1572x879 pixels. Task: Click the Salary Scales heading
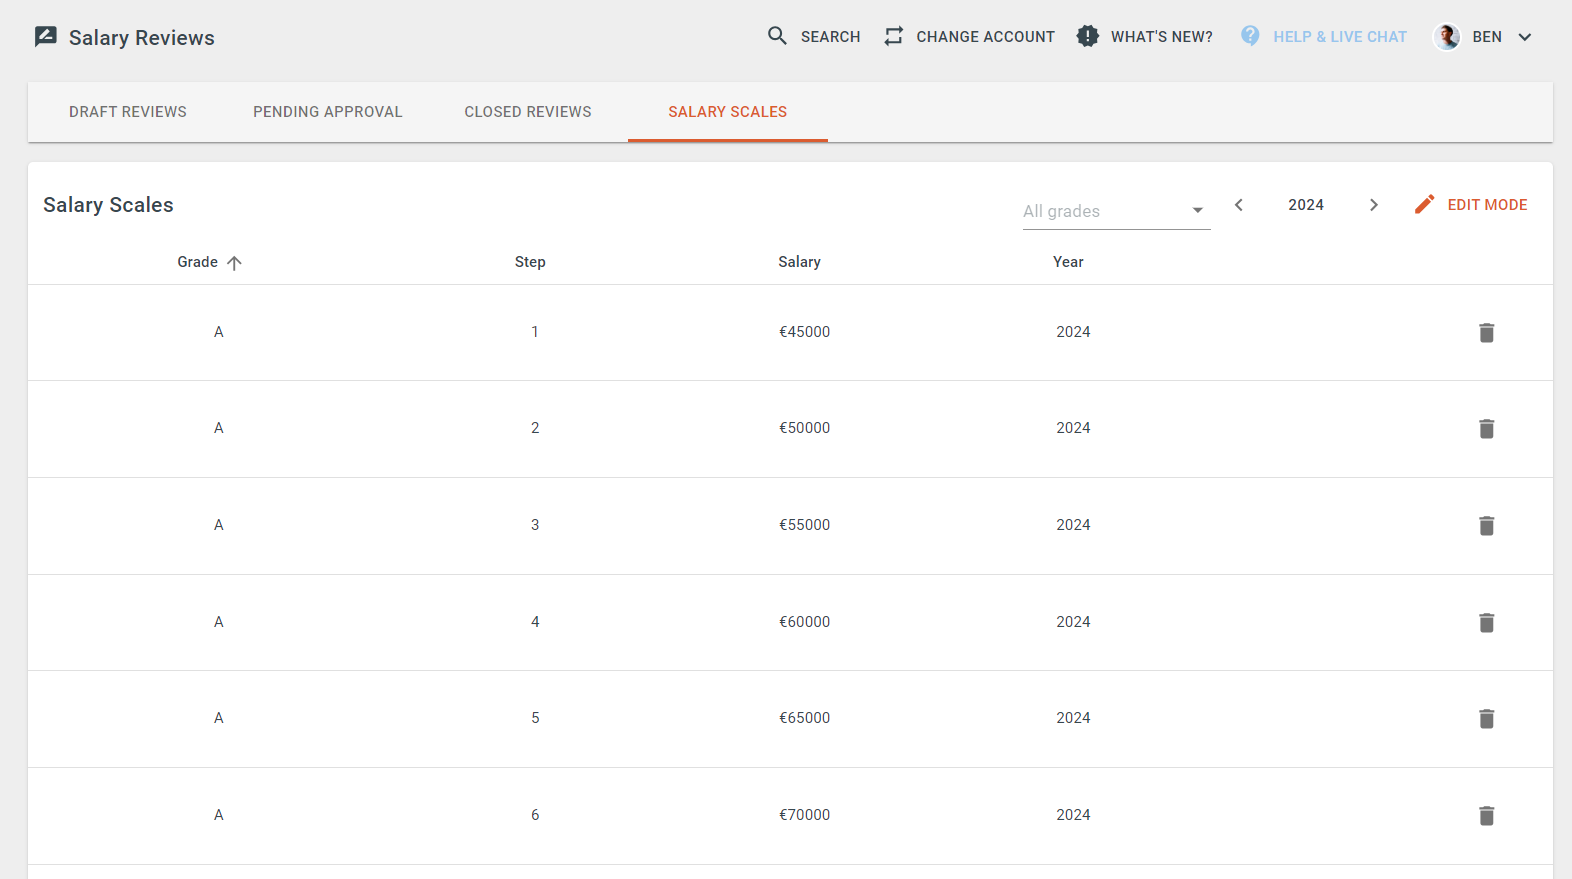tap(108, 205)
